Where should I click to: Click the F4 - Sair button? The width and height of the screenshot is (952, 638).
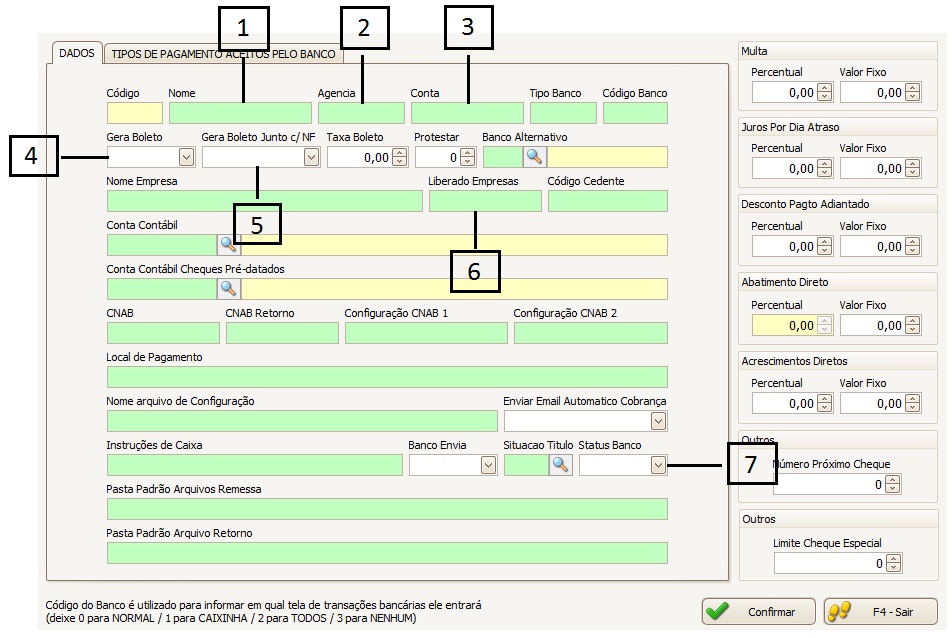(881, 612)
